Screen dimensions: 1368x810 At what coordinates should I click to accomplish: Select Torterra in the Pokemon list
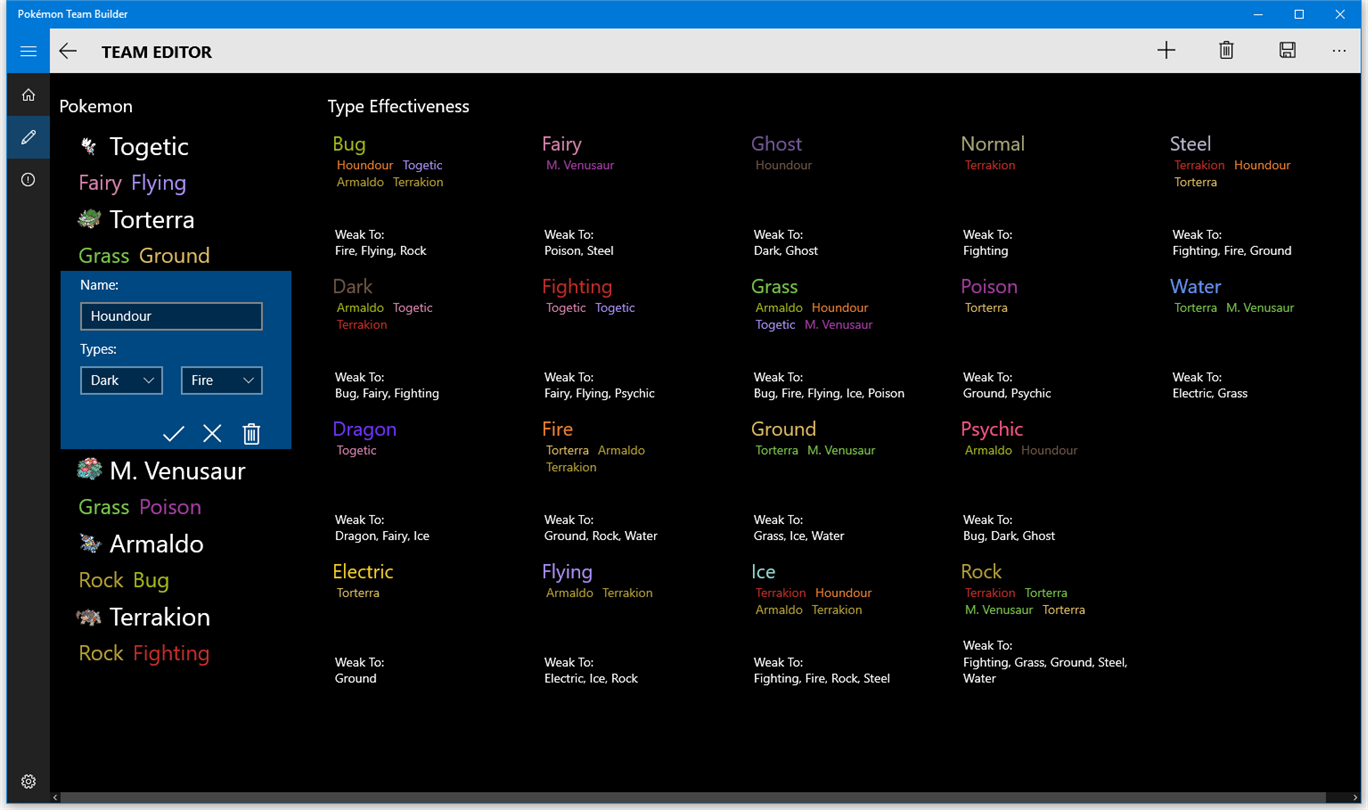click(152, 220)
